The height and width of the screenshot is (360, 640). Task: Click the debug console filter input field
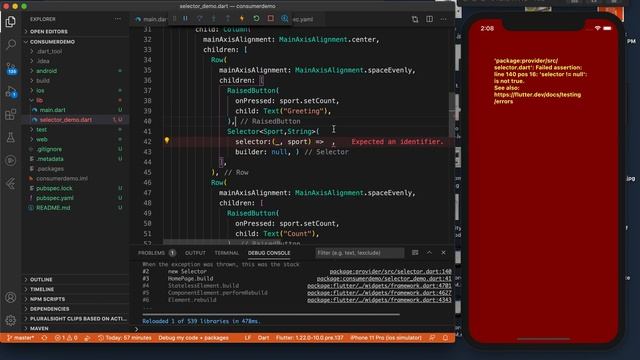coord(360,253)
